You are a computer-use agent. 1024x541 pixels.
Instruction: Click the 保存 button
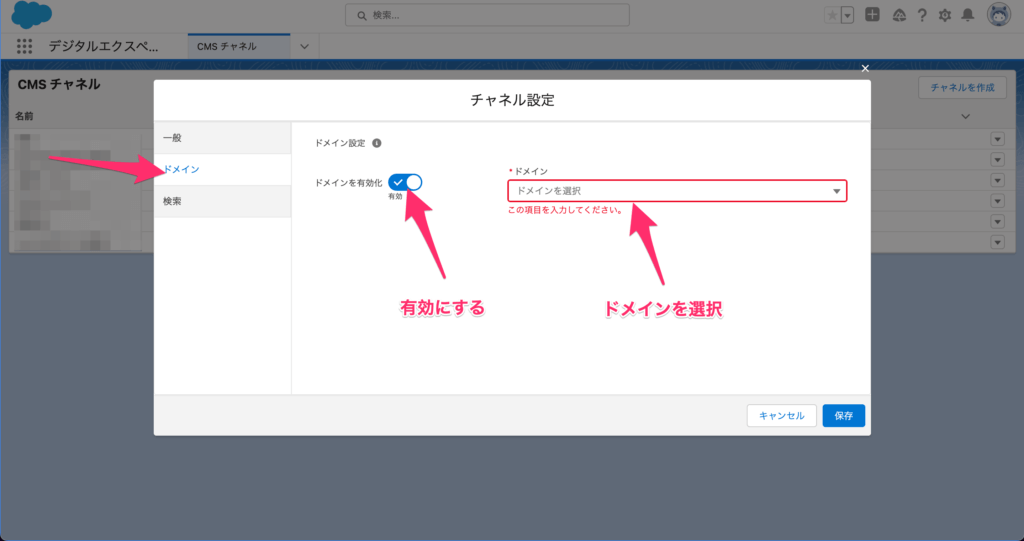coord(843,416)
